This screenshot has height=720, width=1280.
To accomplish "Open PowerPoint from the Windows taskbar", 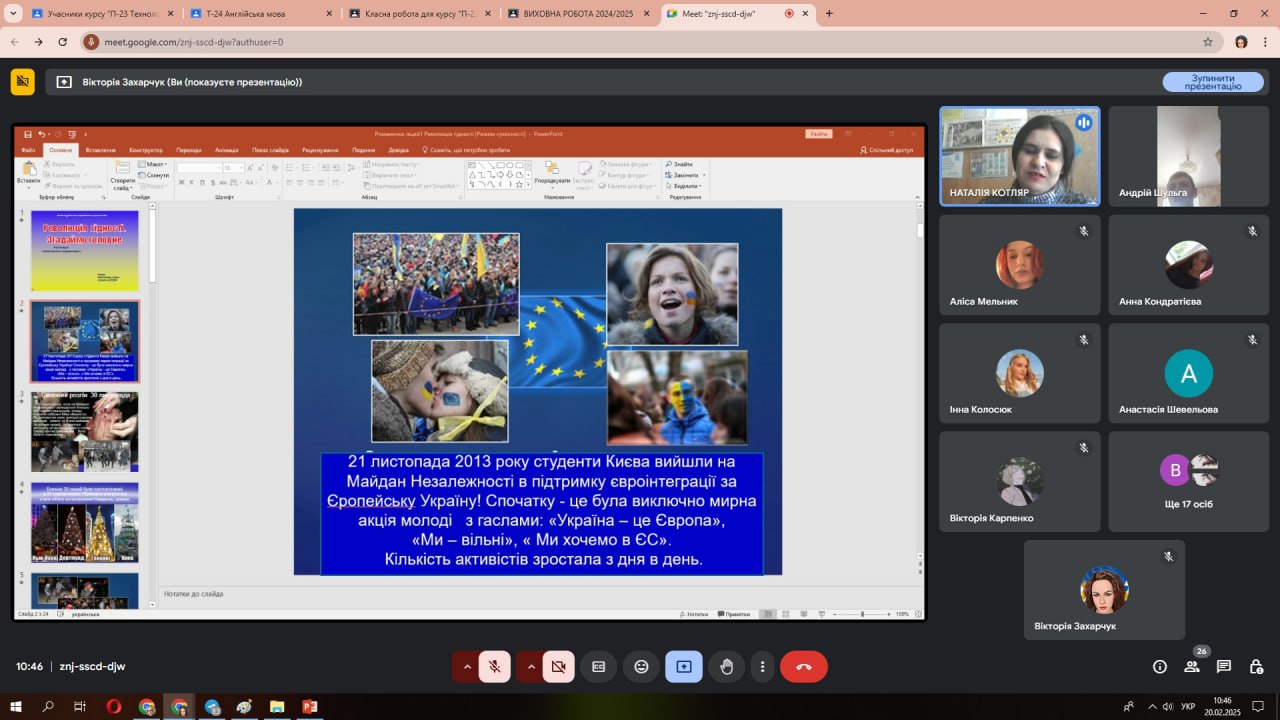I will point(310,707).
